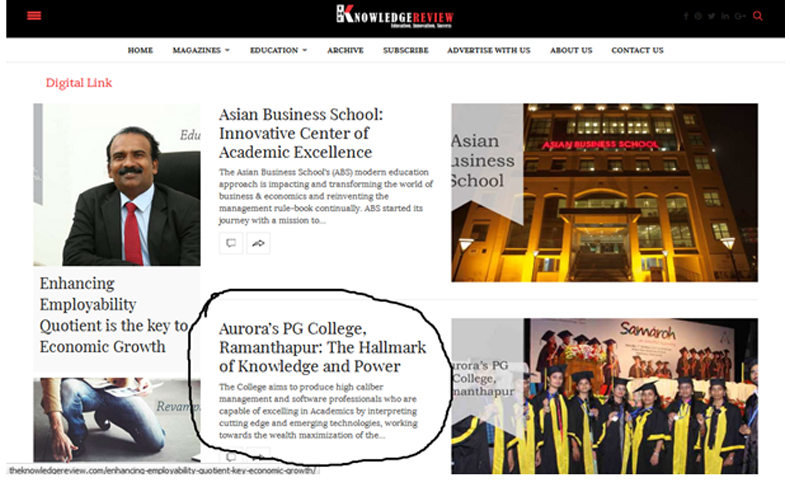Expand the Education dropdown menu
Screen dimensions: 790x482
click(x=279, y=50)
